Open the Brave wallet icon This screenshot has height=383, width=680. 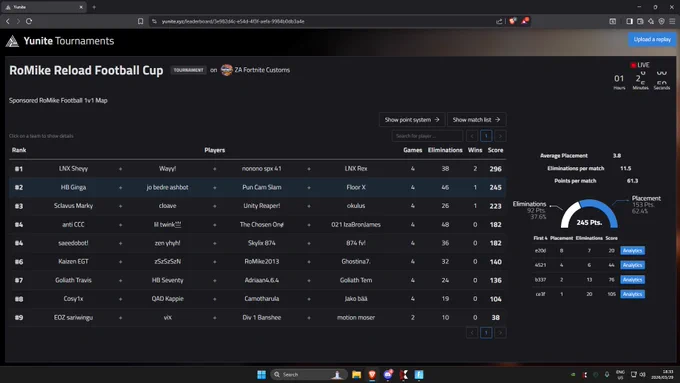pos(640,21)
